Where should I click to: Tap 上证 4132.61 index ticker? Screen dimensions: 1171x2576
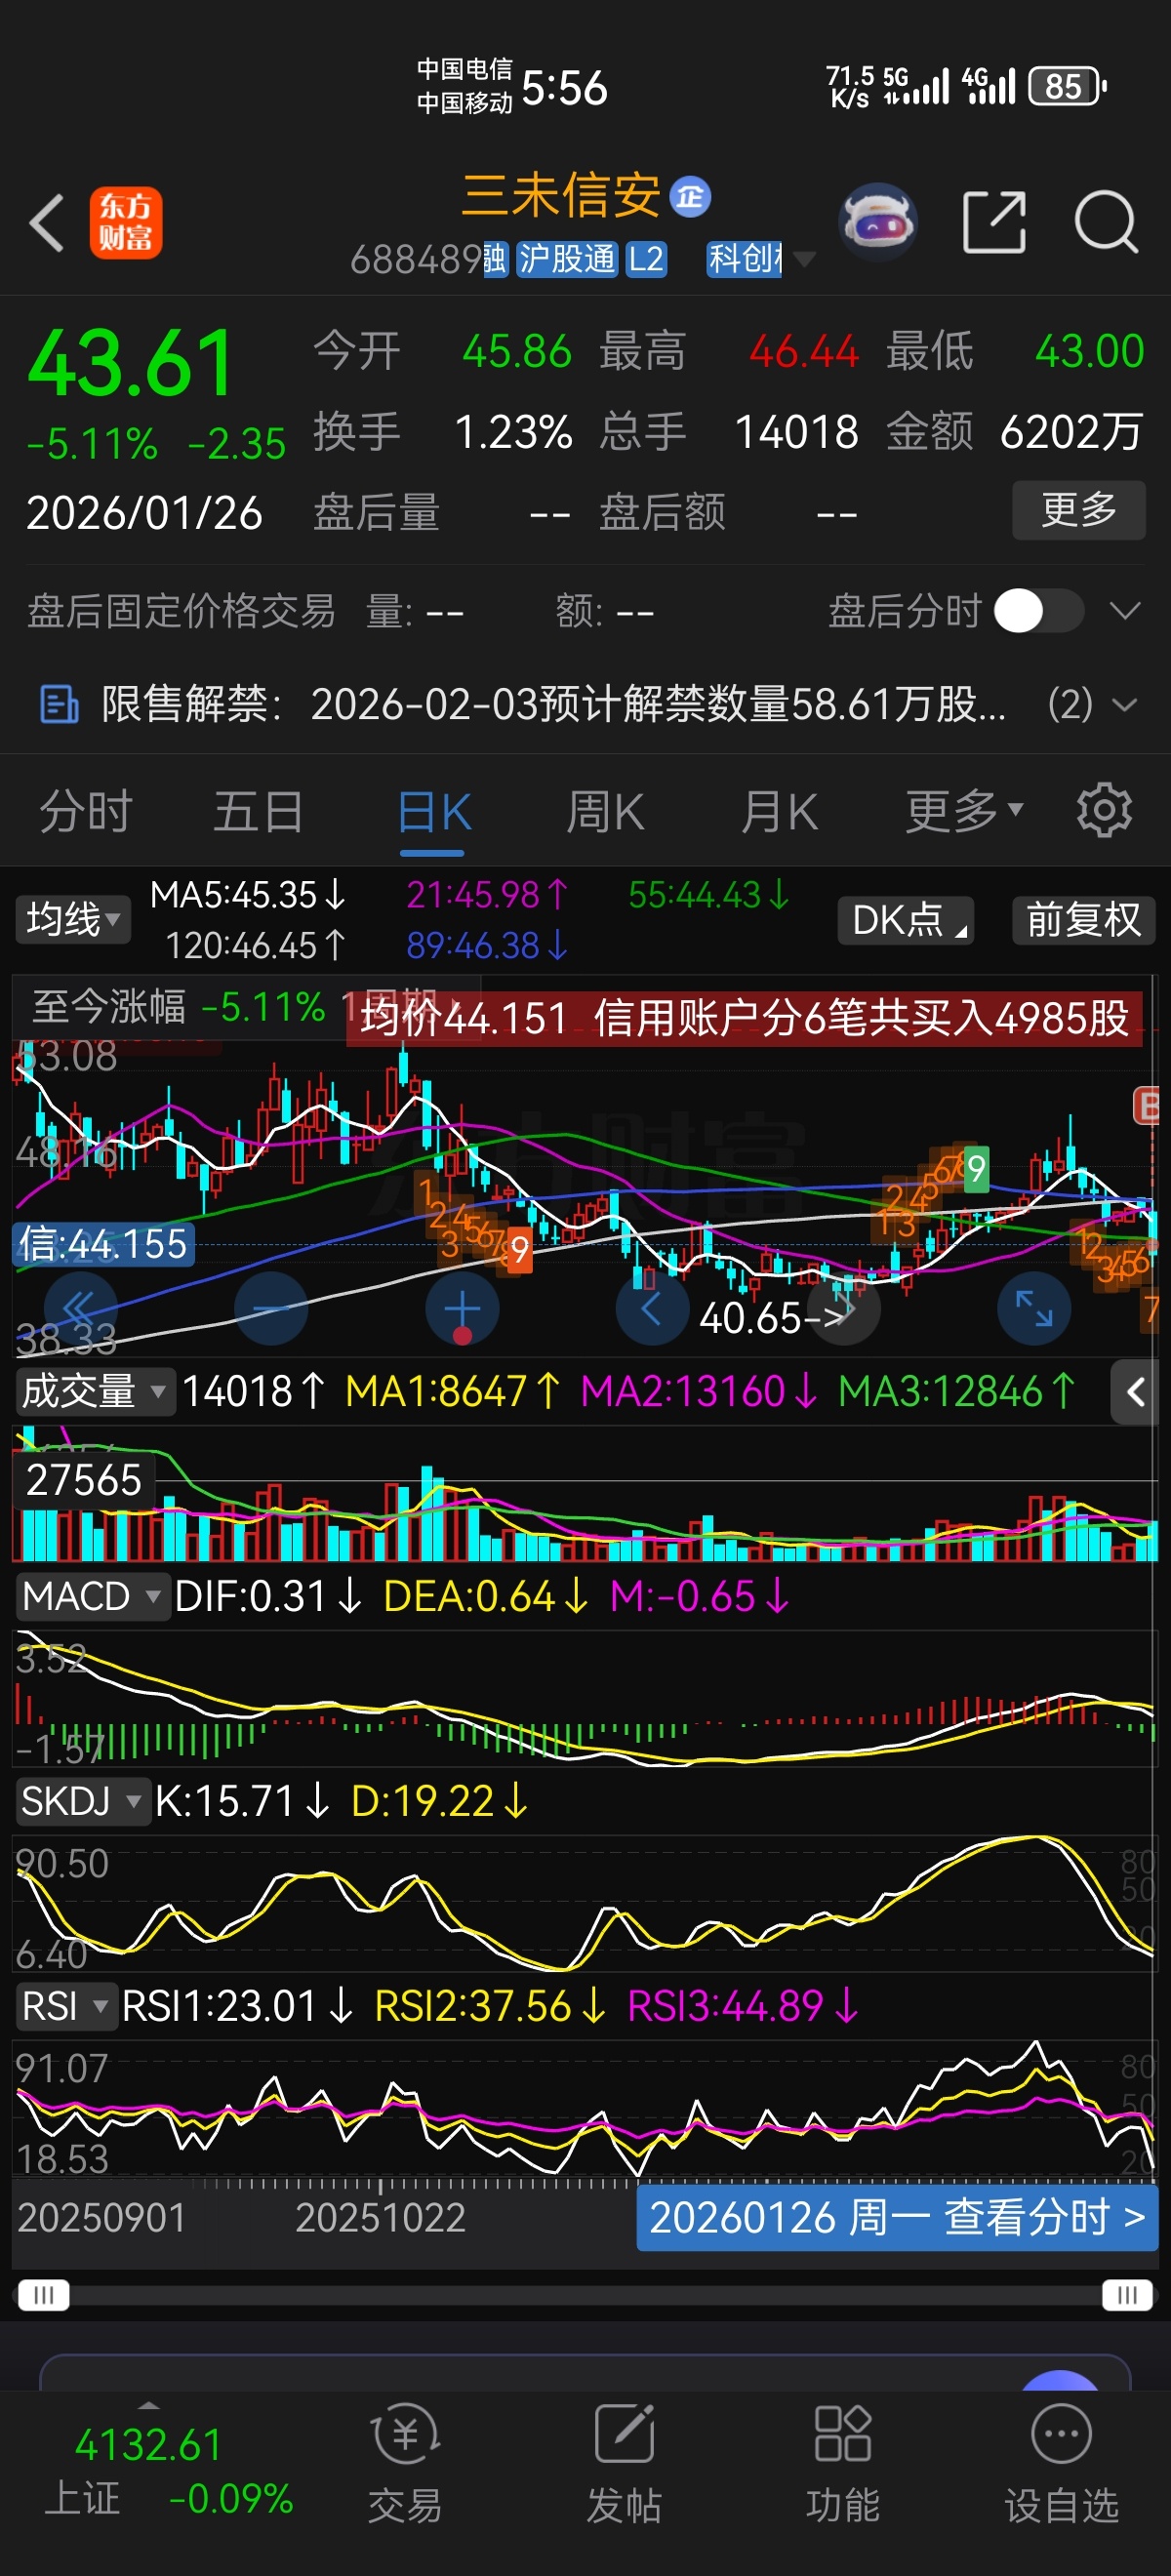[x=168, y=2472]
